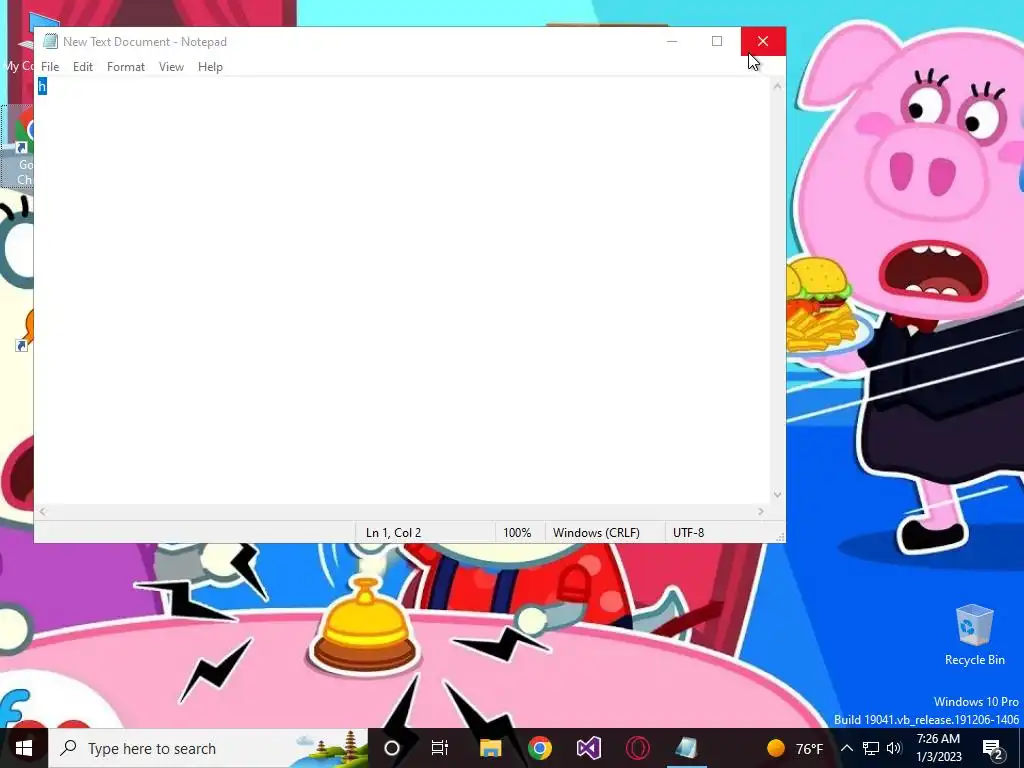Open the View menu in Notepad

(x=171, y=67)
